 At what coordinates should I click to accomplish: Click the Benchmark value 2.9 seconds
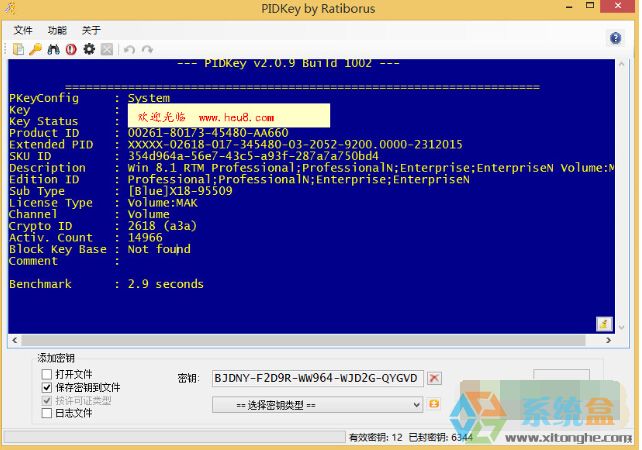click(165, 284)
